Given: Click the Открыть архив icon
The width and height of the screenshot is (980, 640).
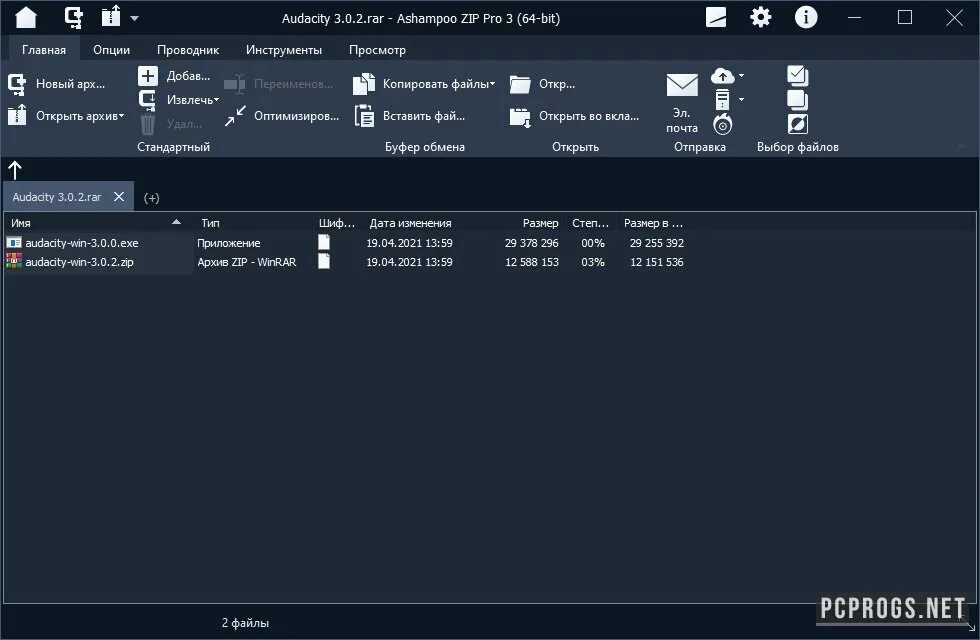Looking at the screenshot, I should coord(17,115).
